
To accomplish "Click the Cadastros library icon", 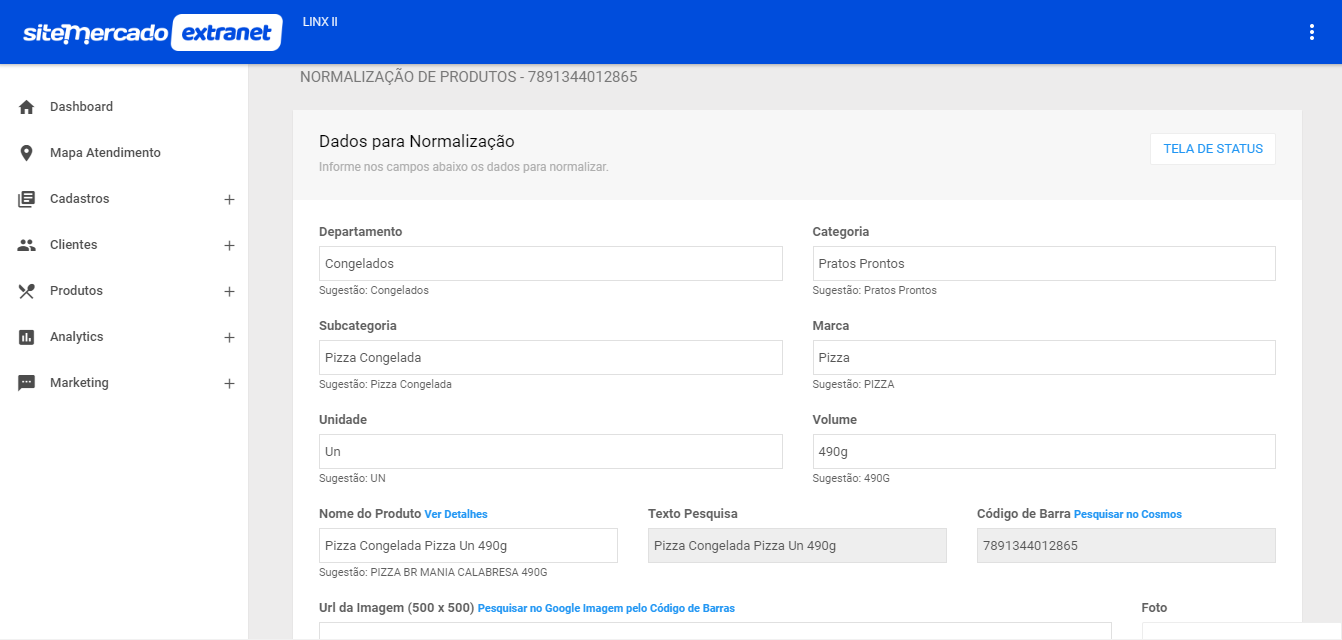I will click(27, 199).
